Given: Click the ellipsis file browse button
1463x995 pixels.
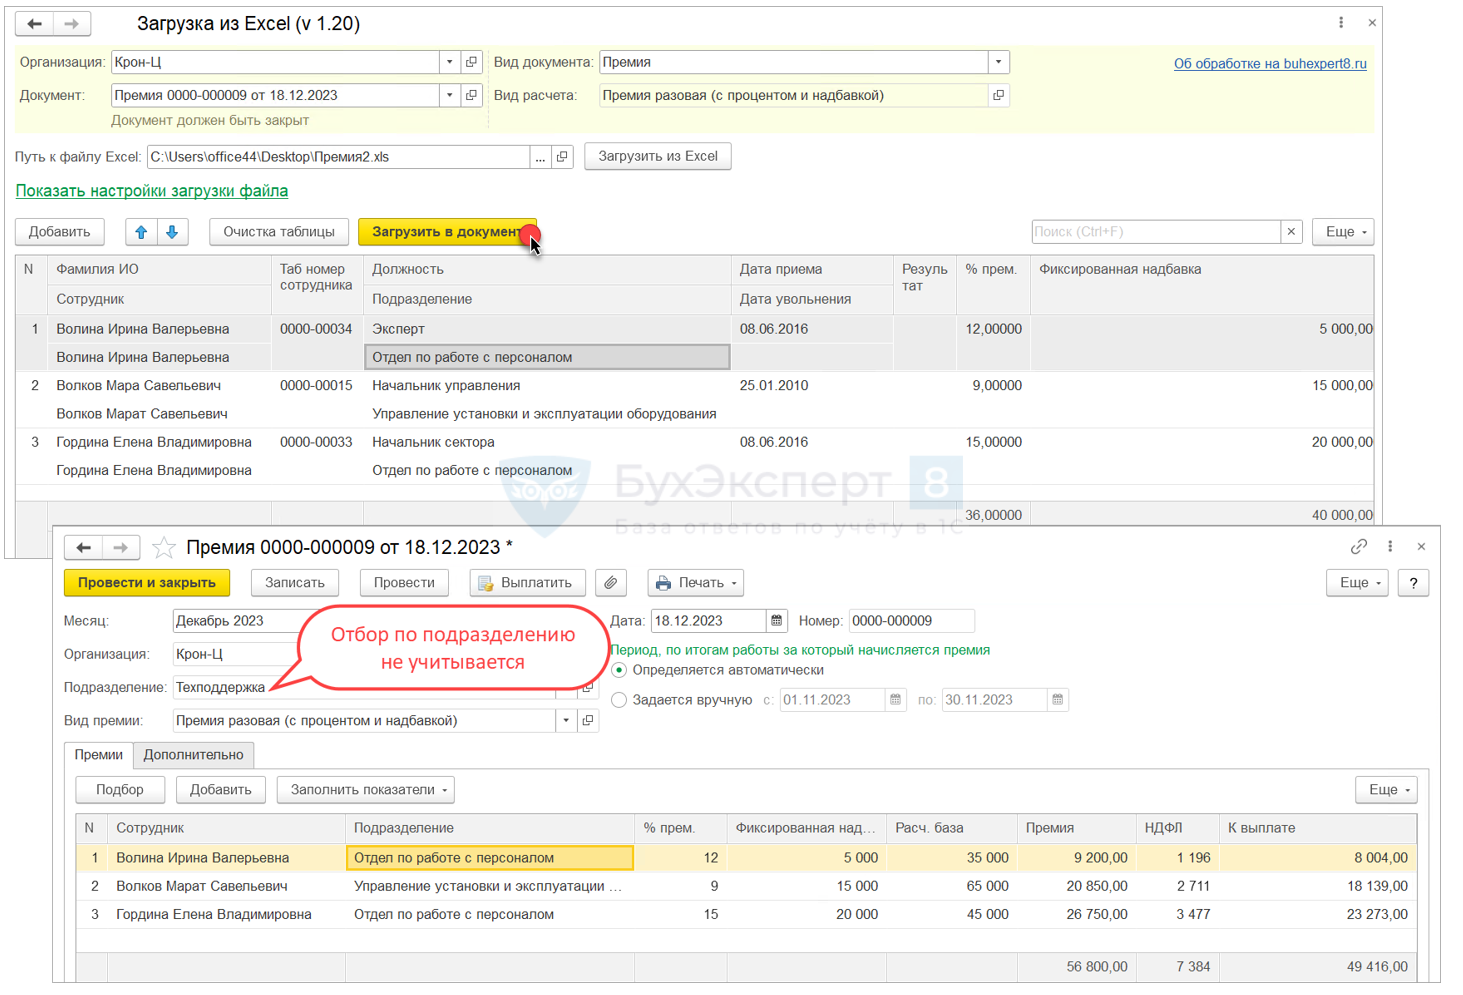Looking at the screenshot, I should [x=540, y=157].
